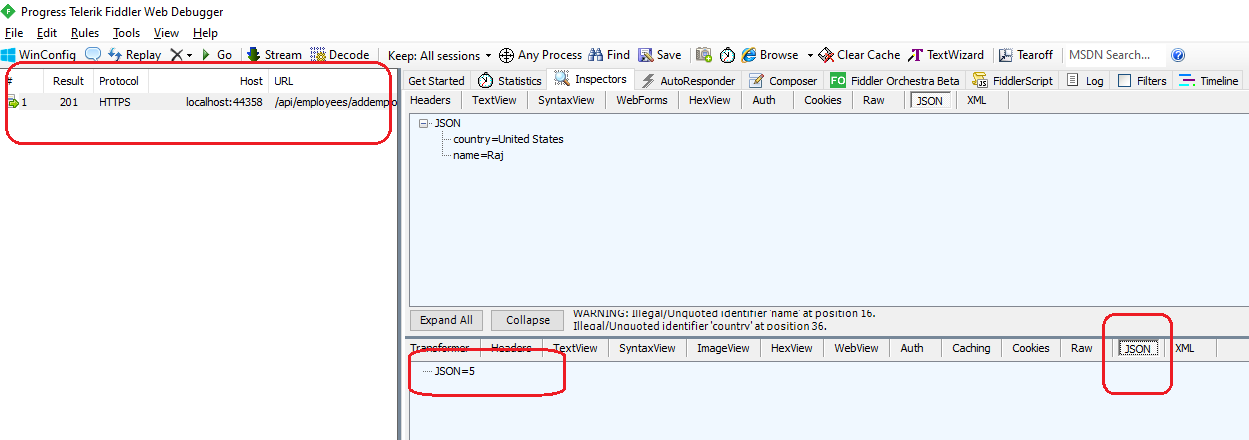Image resolution: width=1249 pixels, height=440 pixels.
Task: Click the Go resume button
Action: (x=216, y=55)
